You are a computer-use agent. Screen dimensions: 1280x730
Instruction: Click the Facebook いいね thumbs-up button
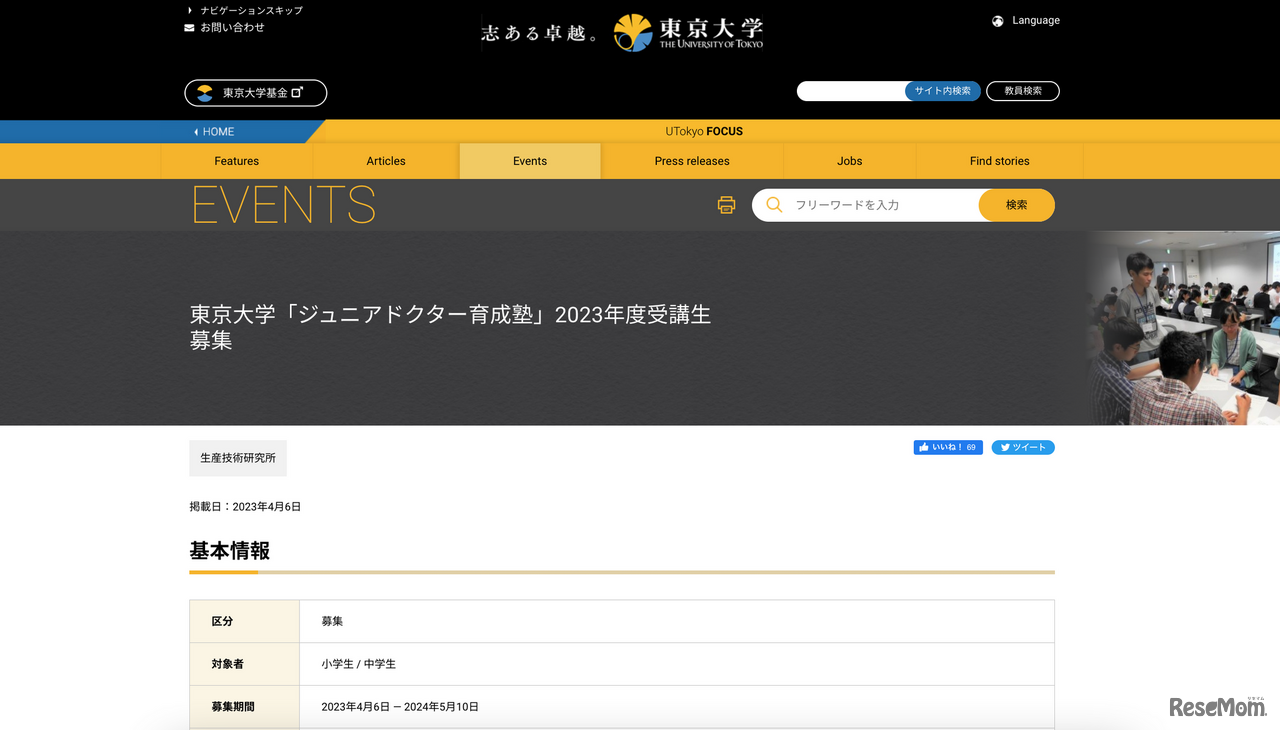(947, 448)
